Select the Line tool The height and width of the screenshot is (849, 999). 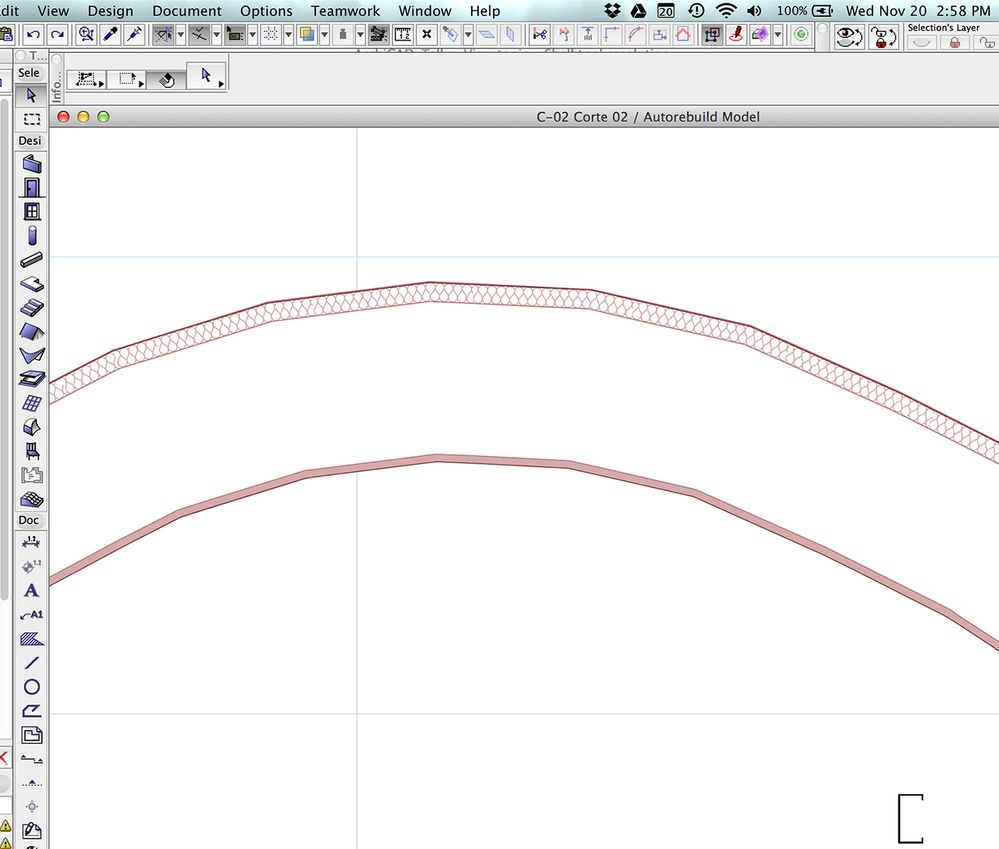[x=31, y=663]
